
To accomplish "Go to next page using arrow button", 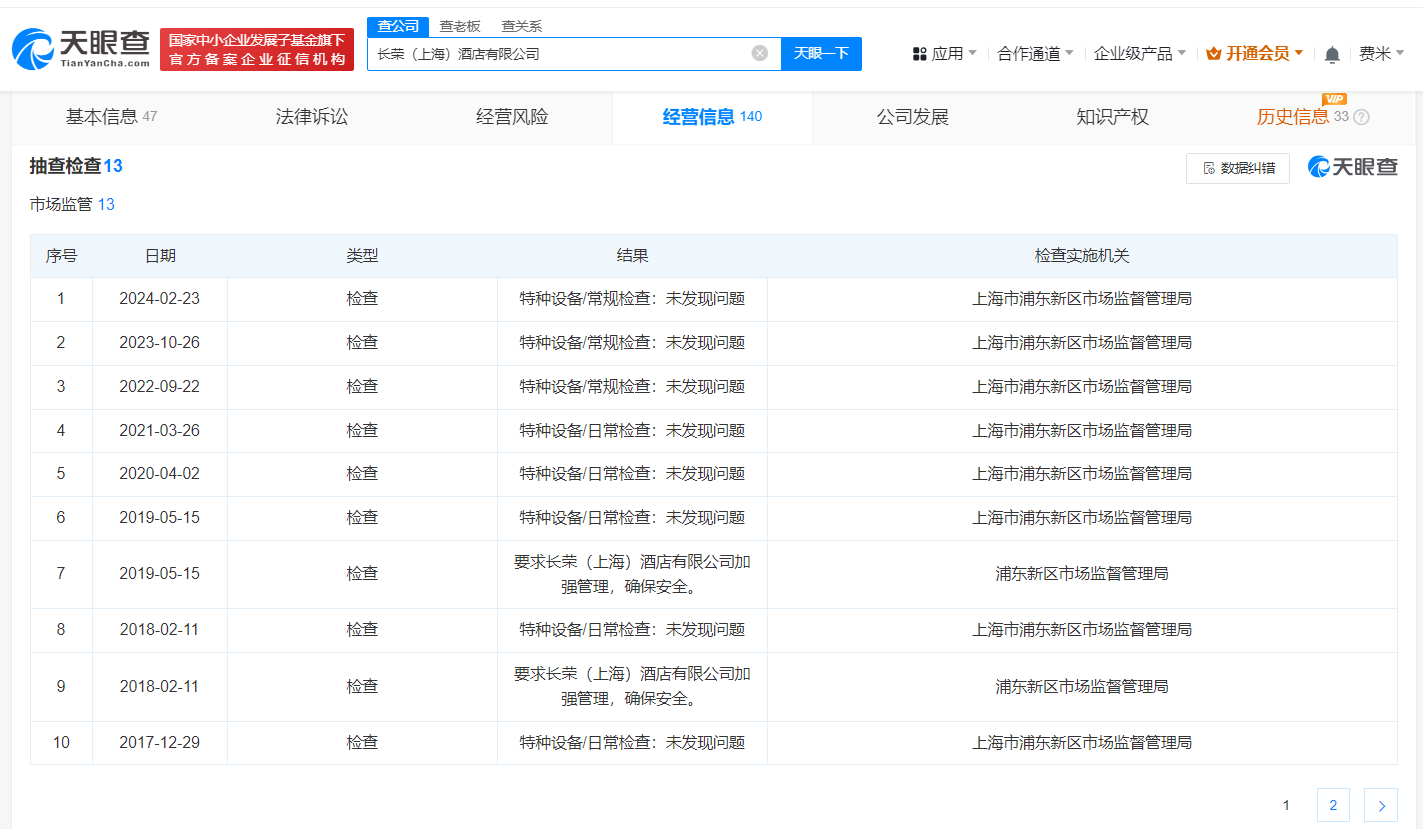I will click(x=1381, y=805).
